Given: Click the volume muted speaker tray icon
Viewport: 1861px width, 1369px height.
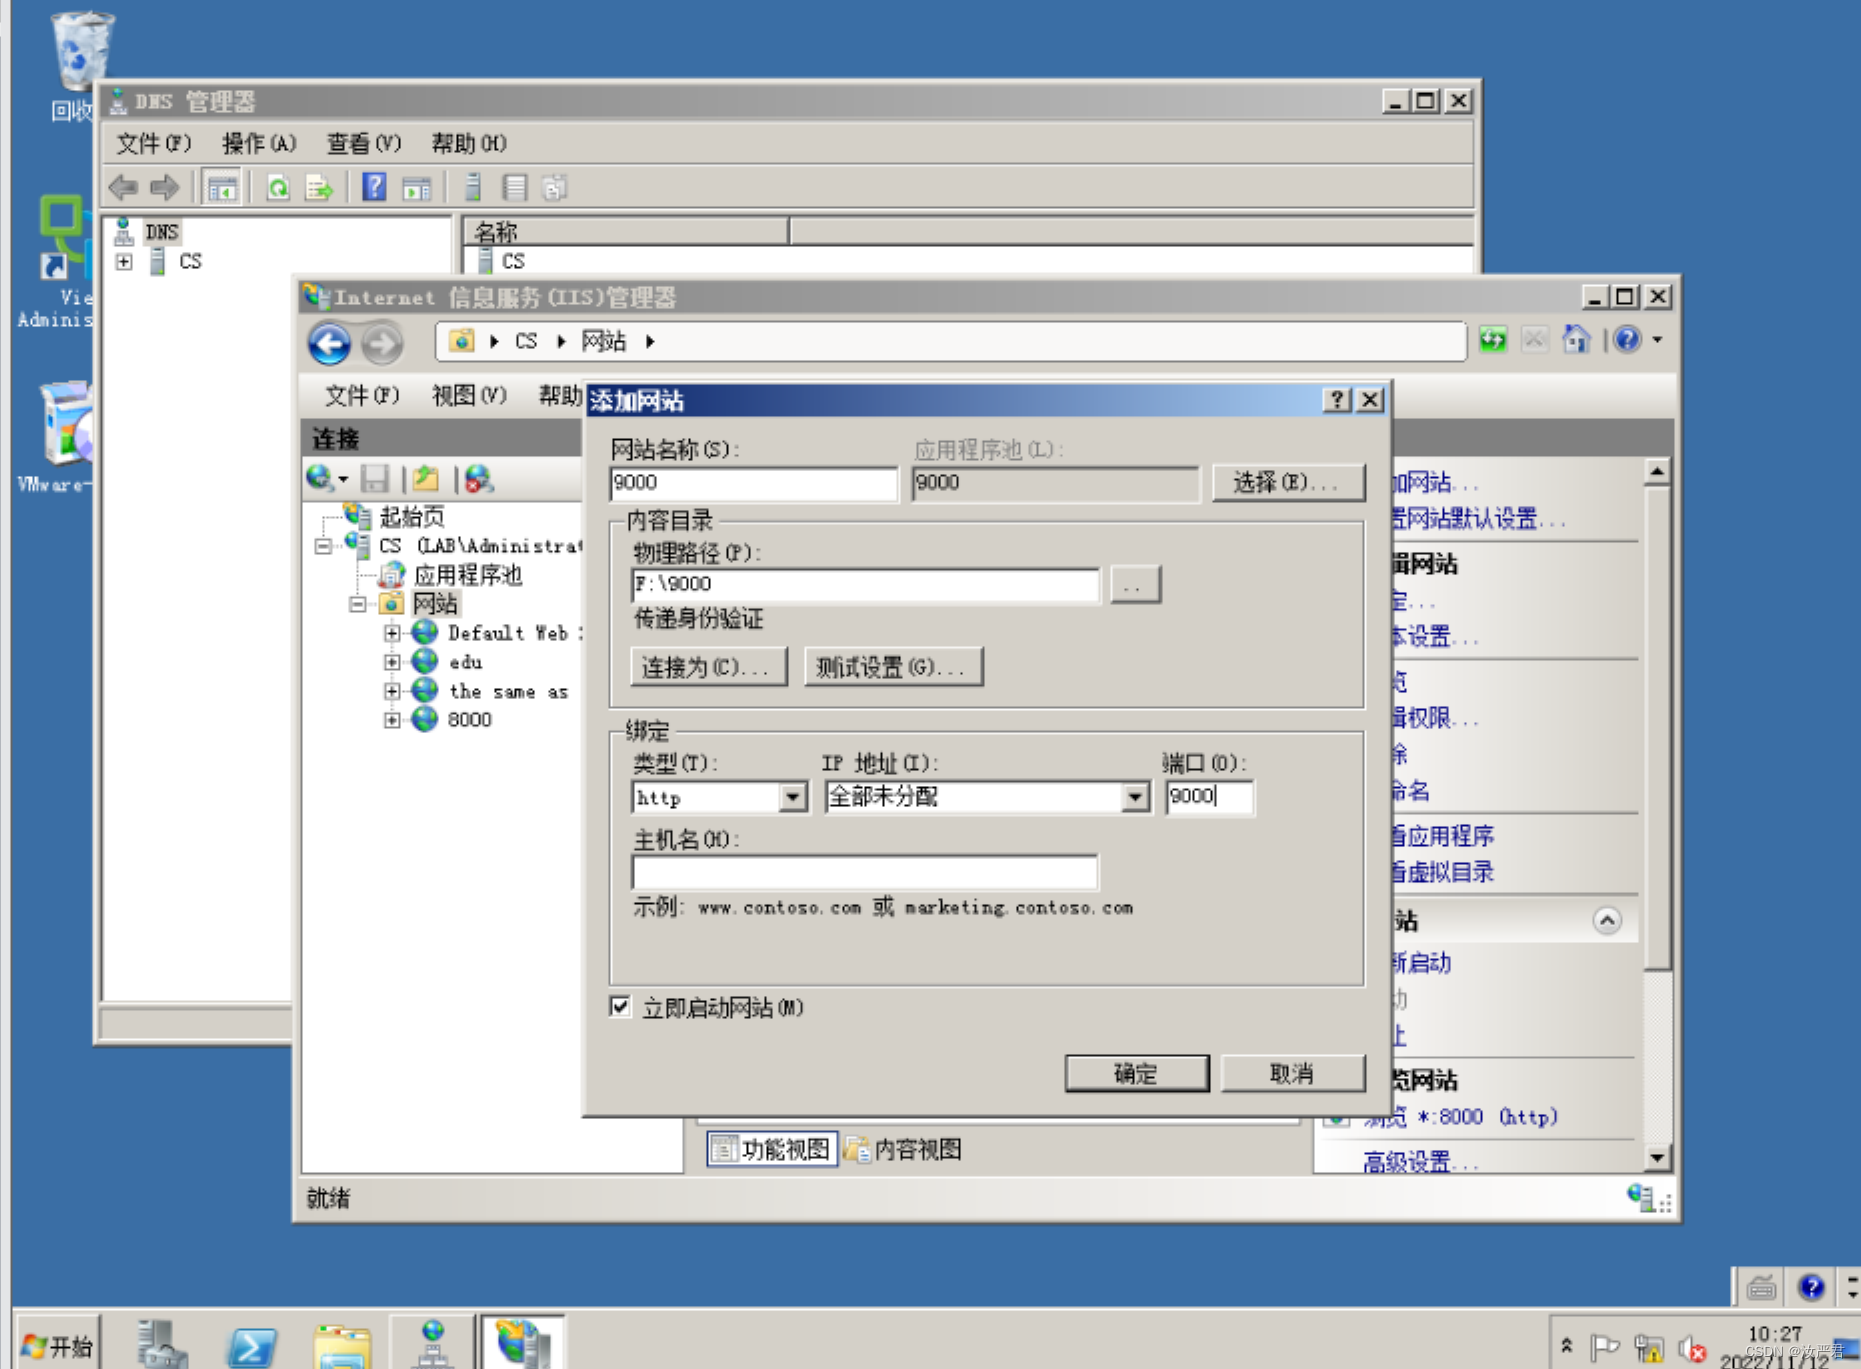Looking at the screenshot, I should [1692, 1349].
